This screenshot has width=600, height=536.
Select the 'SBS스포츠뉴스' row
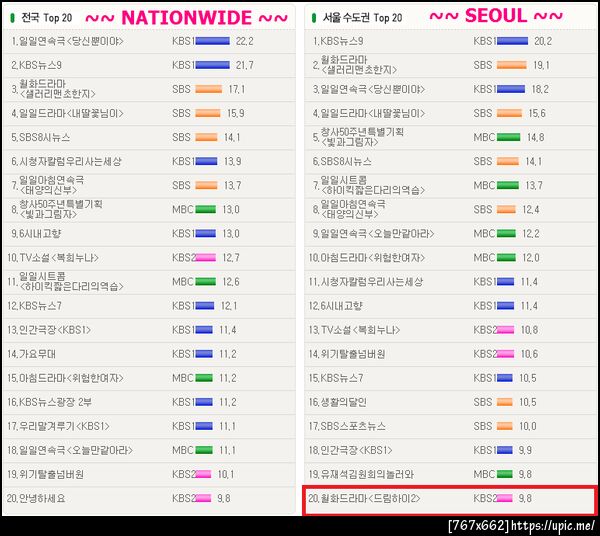(x=450, y=426)
